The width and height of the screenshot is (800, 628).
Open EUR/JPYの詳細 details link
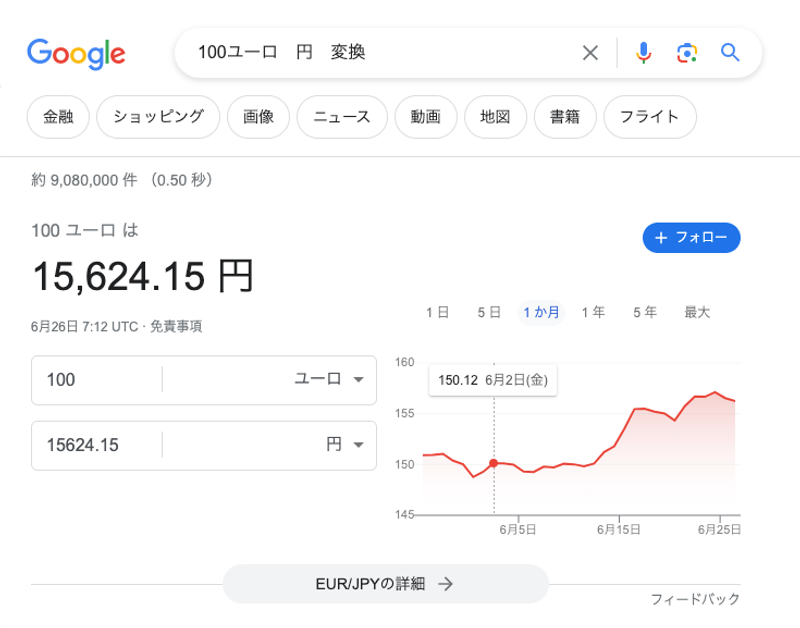[x=385, y=584]
